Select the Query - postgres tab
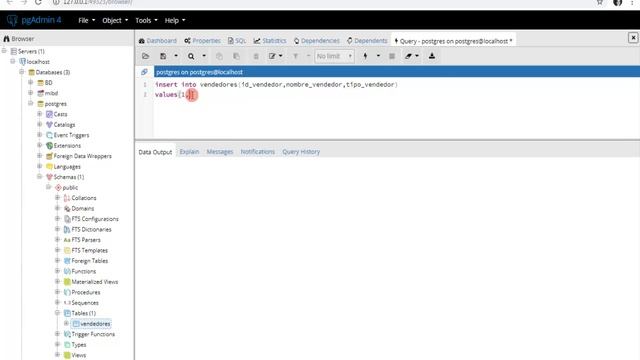This screenshot has height=360, width=640. tap(453, 41)
